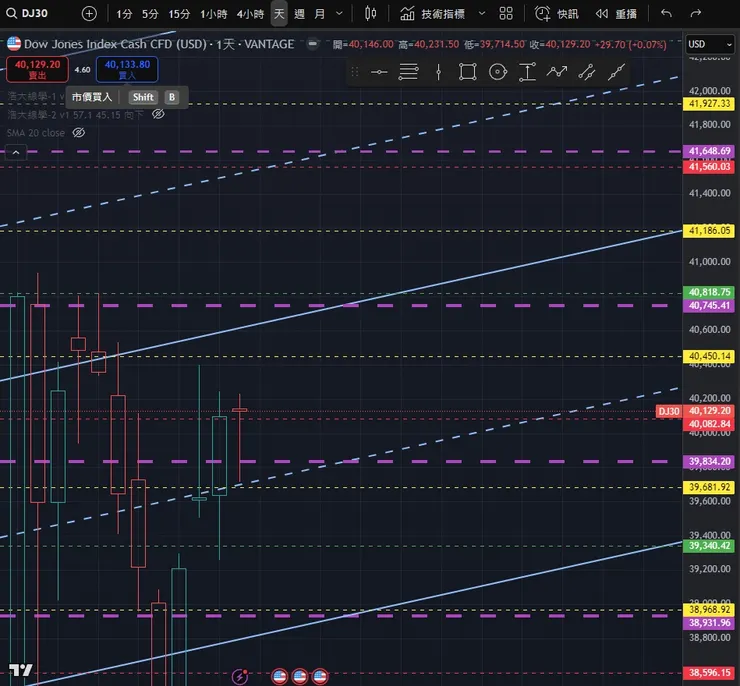740x686 pixels.
Task: Select the 天 daily interval
Action: click(279, 14)
